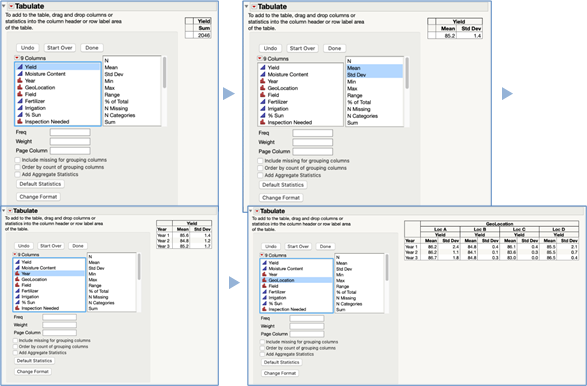Screen dimensions: 587x386
Task: Click Moisture Content's icon in the Year-highlighted panel
Action: click(17, 268)
